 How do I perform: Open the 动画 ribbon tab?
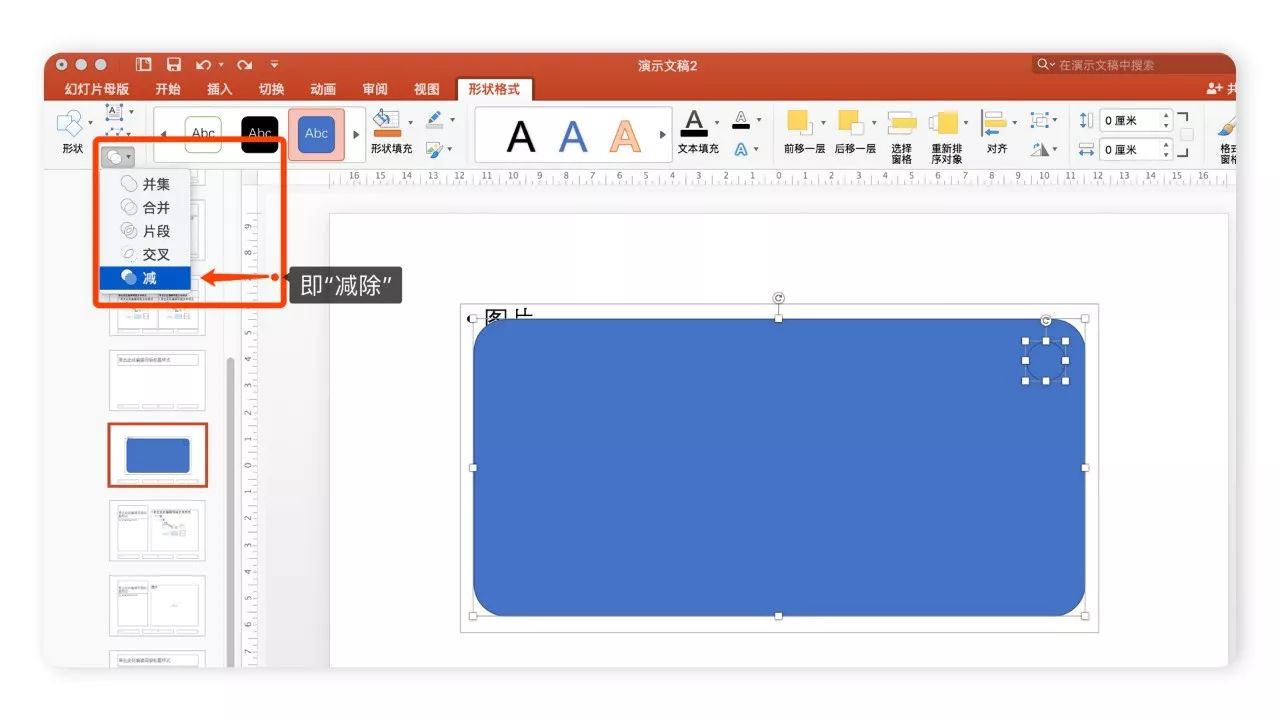pyautogui.click(x=323, y=89)
